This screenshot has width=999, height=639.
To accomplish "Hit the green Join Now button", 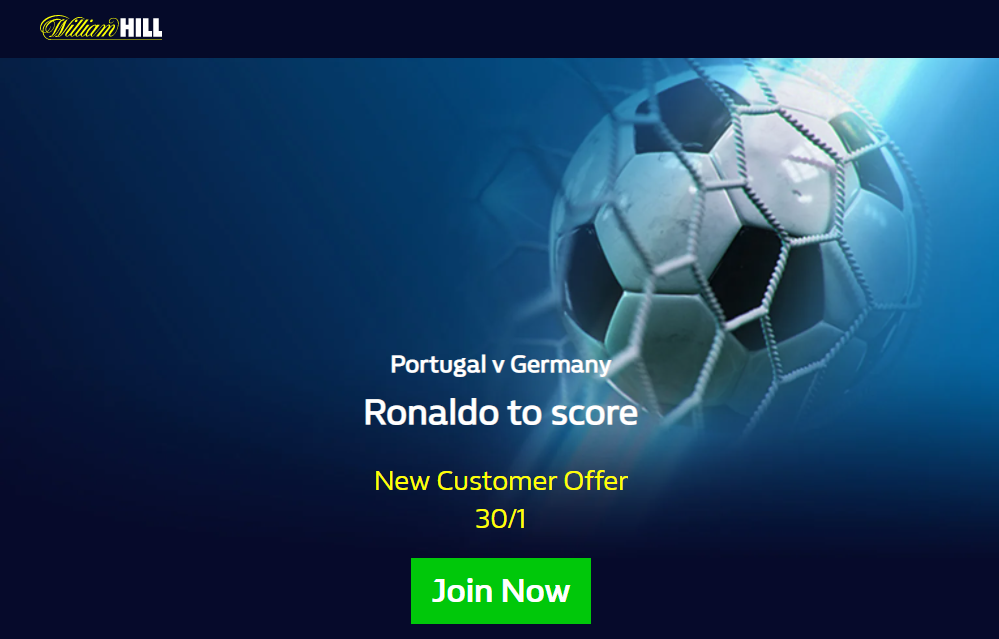I will click(x=501, y=591).
